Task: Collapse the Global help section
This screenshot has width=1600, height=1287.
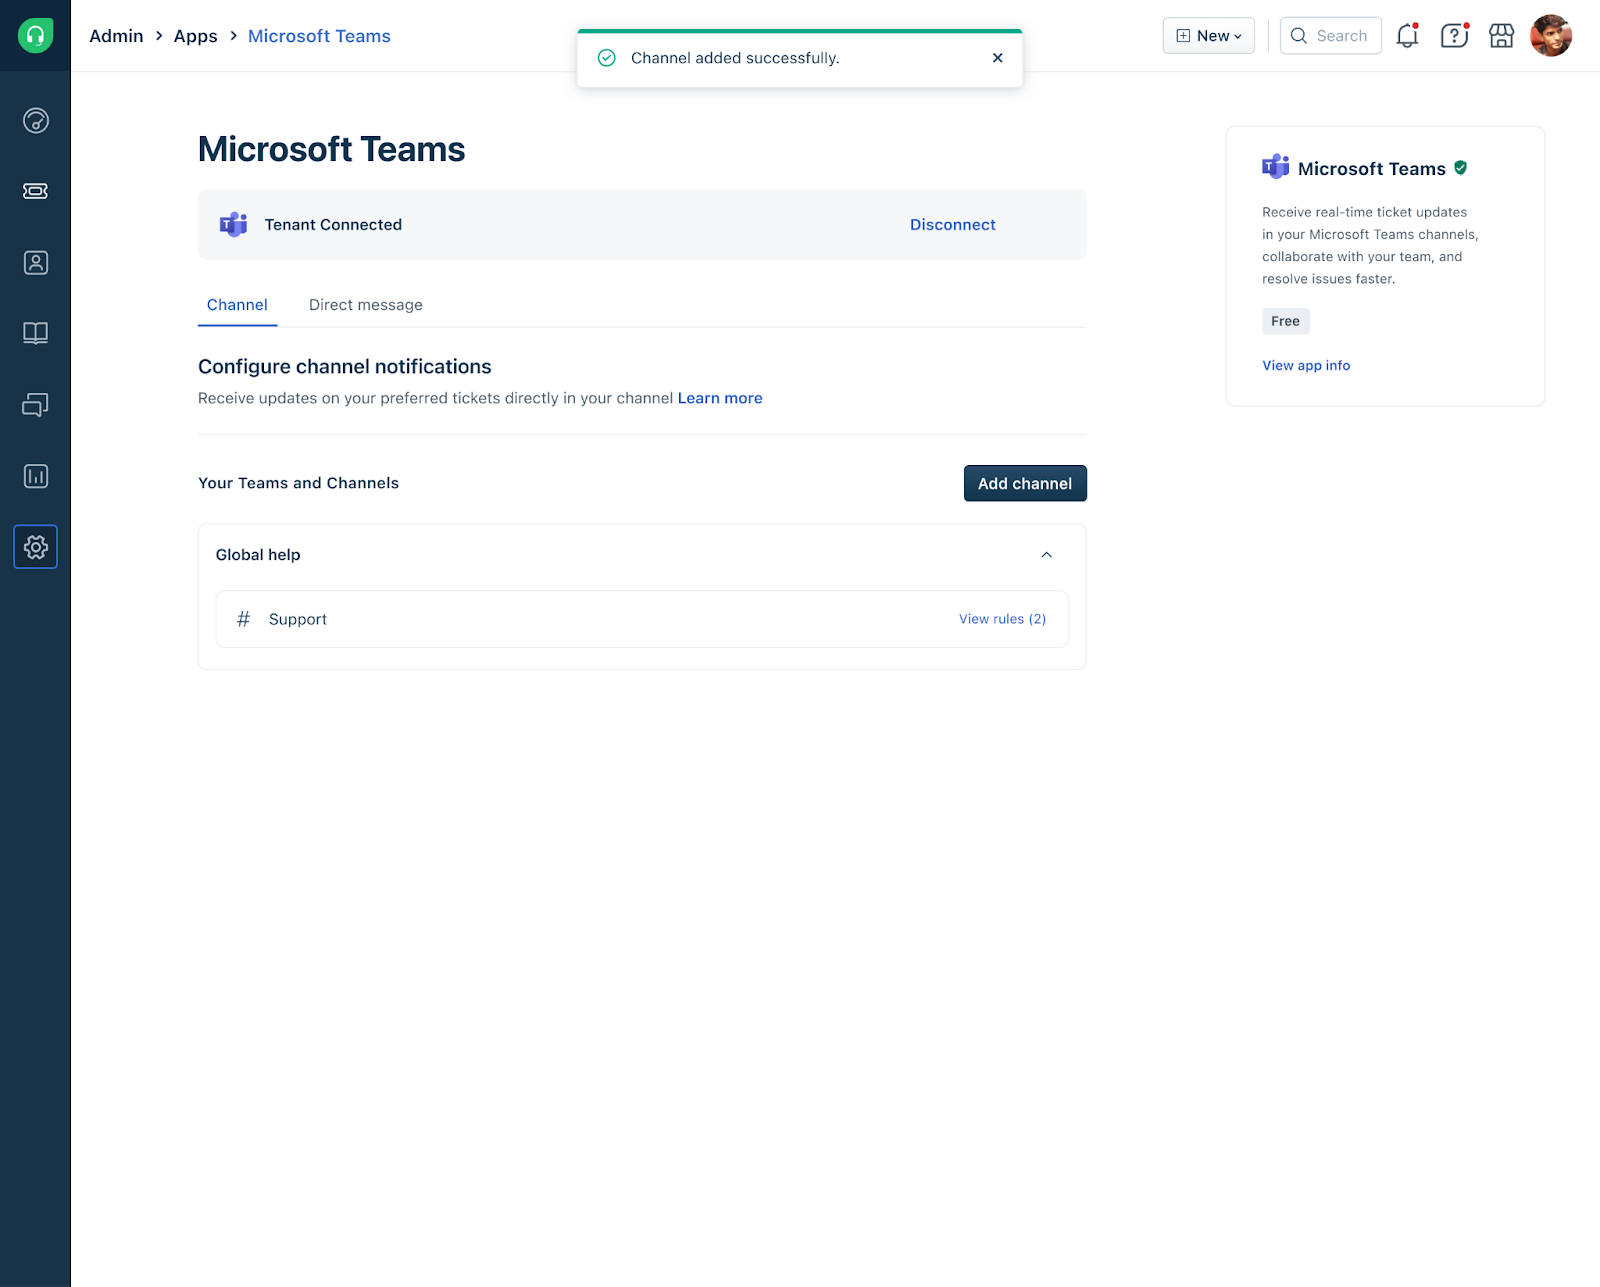Action: pos(1046,555)
